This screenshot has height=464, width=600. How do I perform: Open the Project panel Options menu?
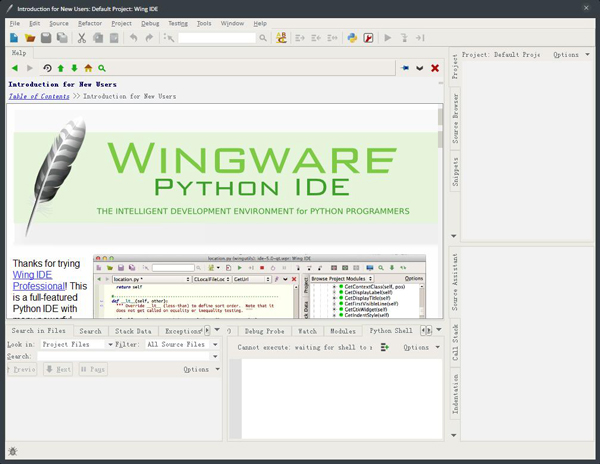coord(571,55)
